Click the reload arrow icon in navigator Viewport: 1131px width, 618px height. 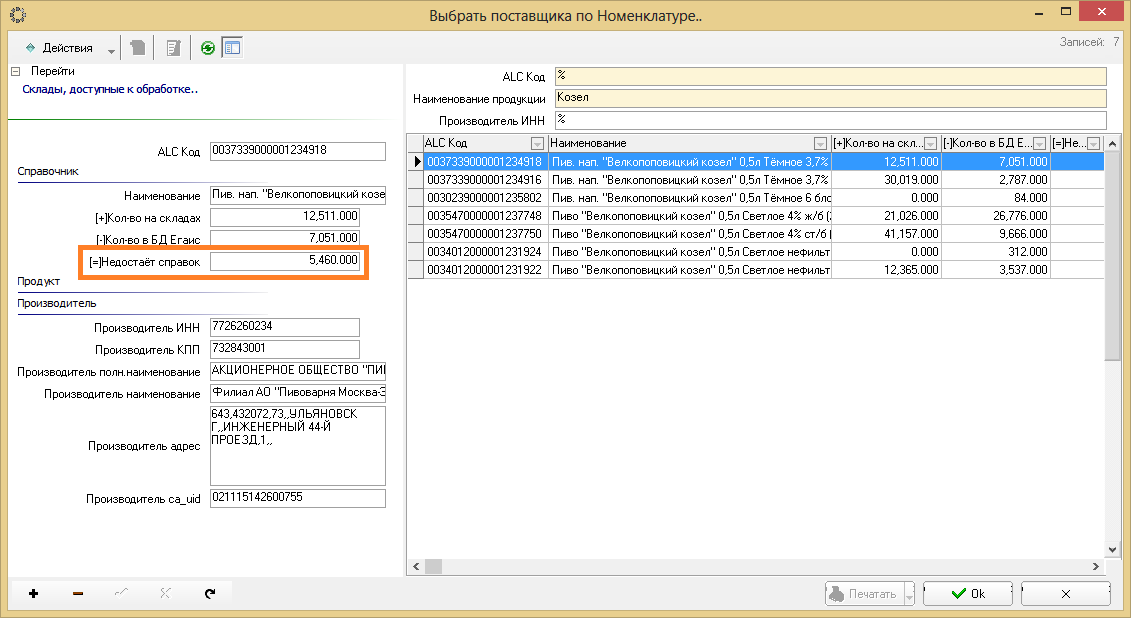pos(210,593)
